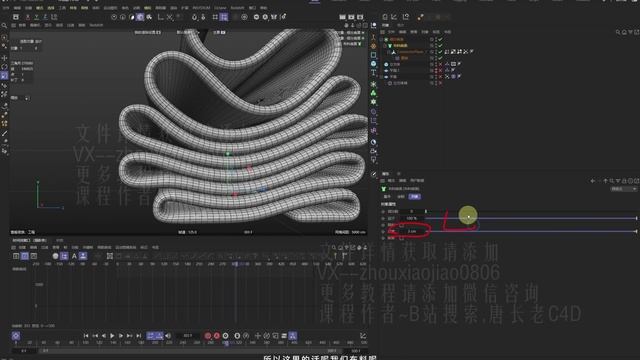
Task: Select the Move tool in left toolbar
Action: [4, 58]
